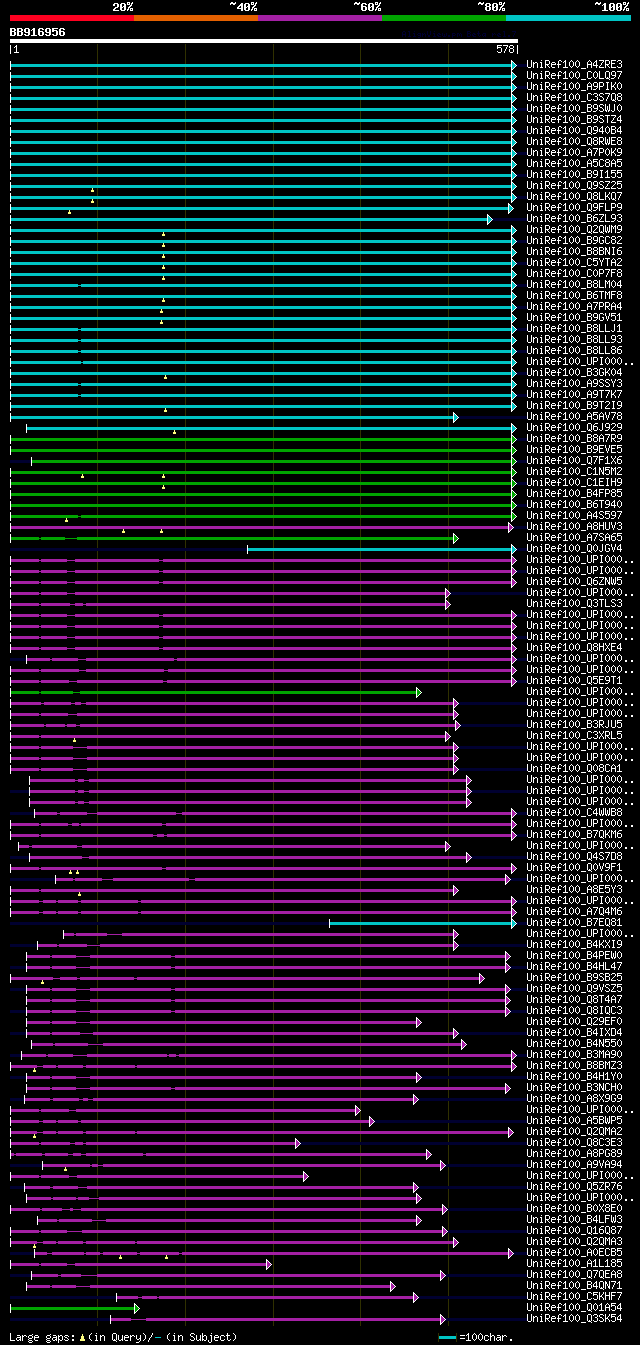Open the UniRef100_Q8LKQ7 entry

[x=574, y=196]
